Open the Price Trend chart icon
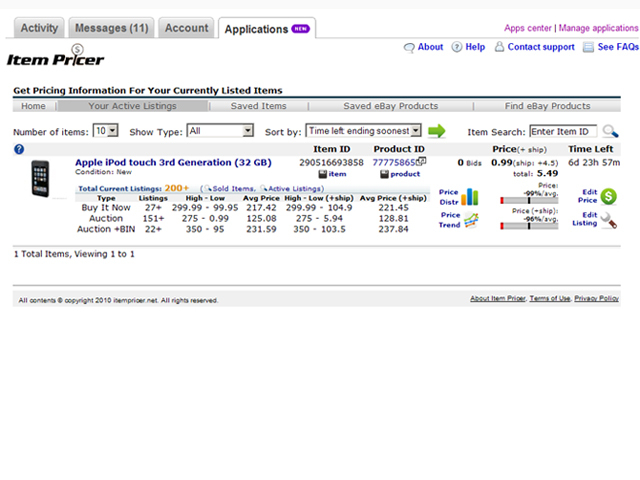The width and height of the screenshot is (640, 480). click(x=471, y=220)
